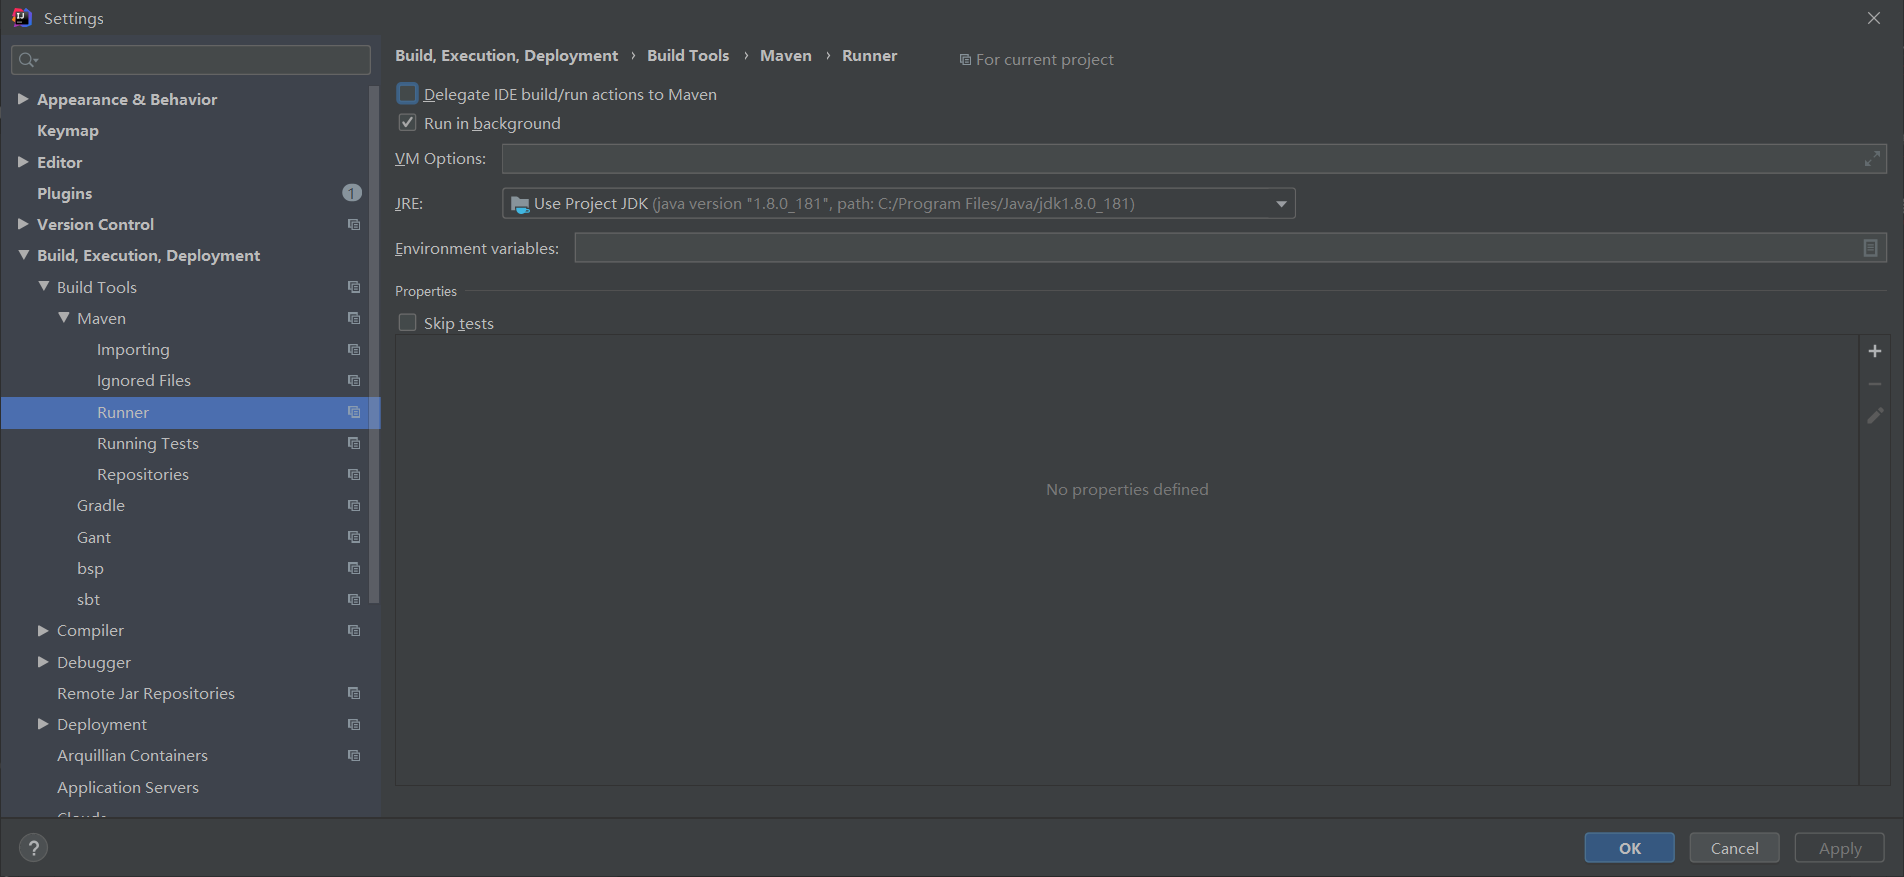Enable Delegate IDE build/run actions to Maven
The height and width of the screenshot is (877, 1904).
(x=407, y=94)
